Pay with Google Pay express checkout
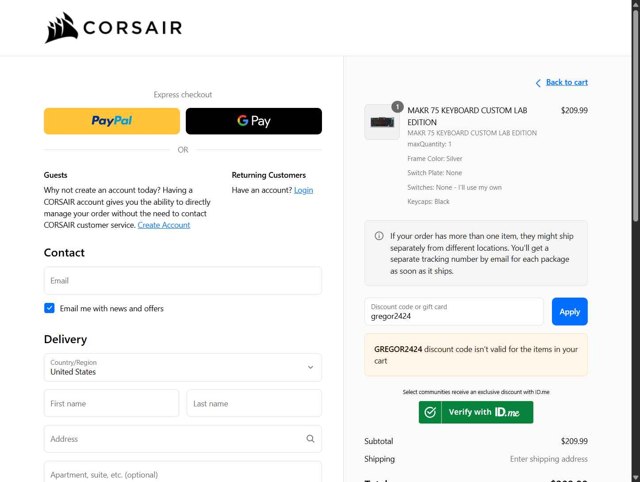Screen dimensions: 640x482 253,121
